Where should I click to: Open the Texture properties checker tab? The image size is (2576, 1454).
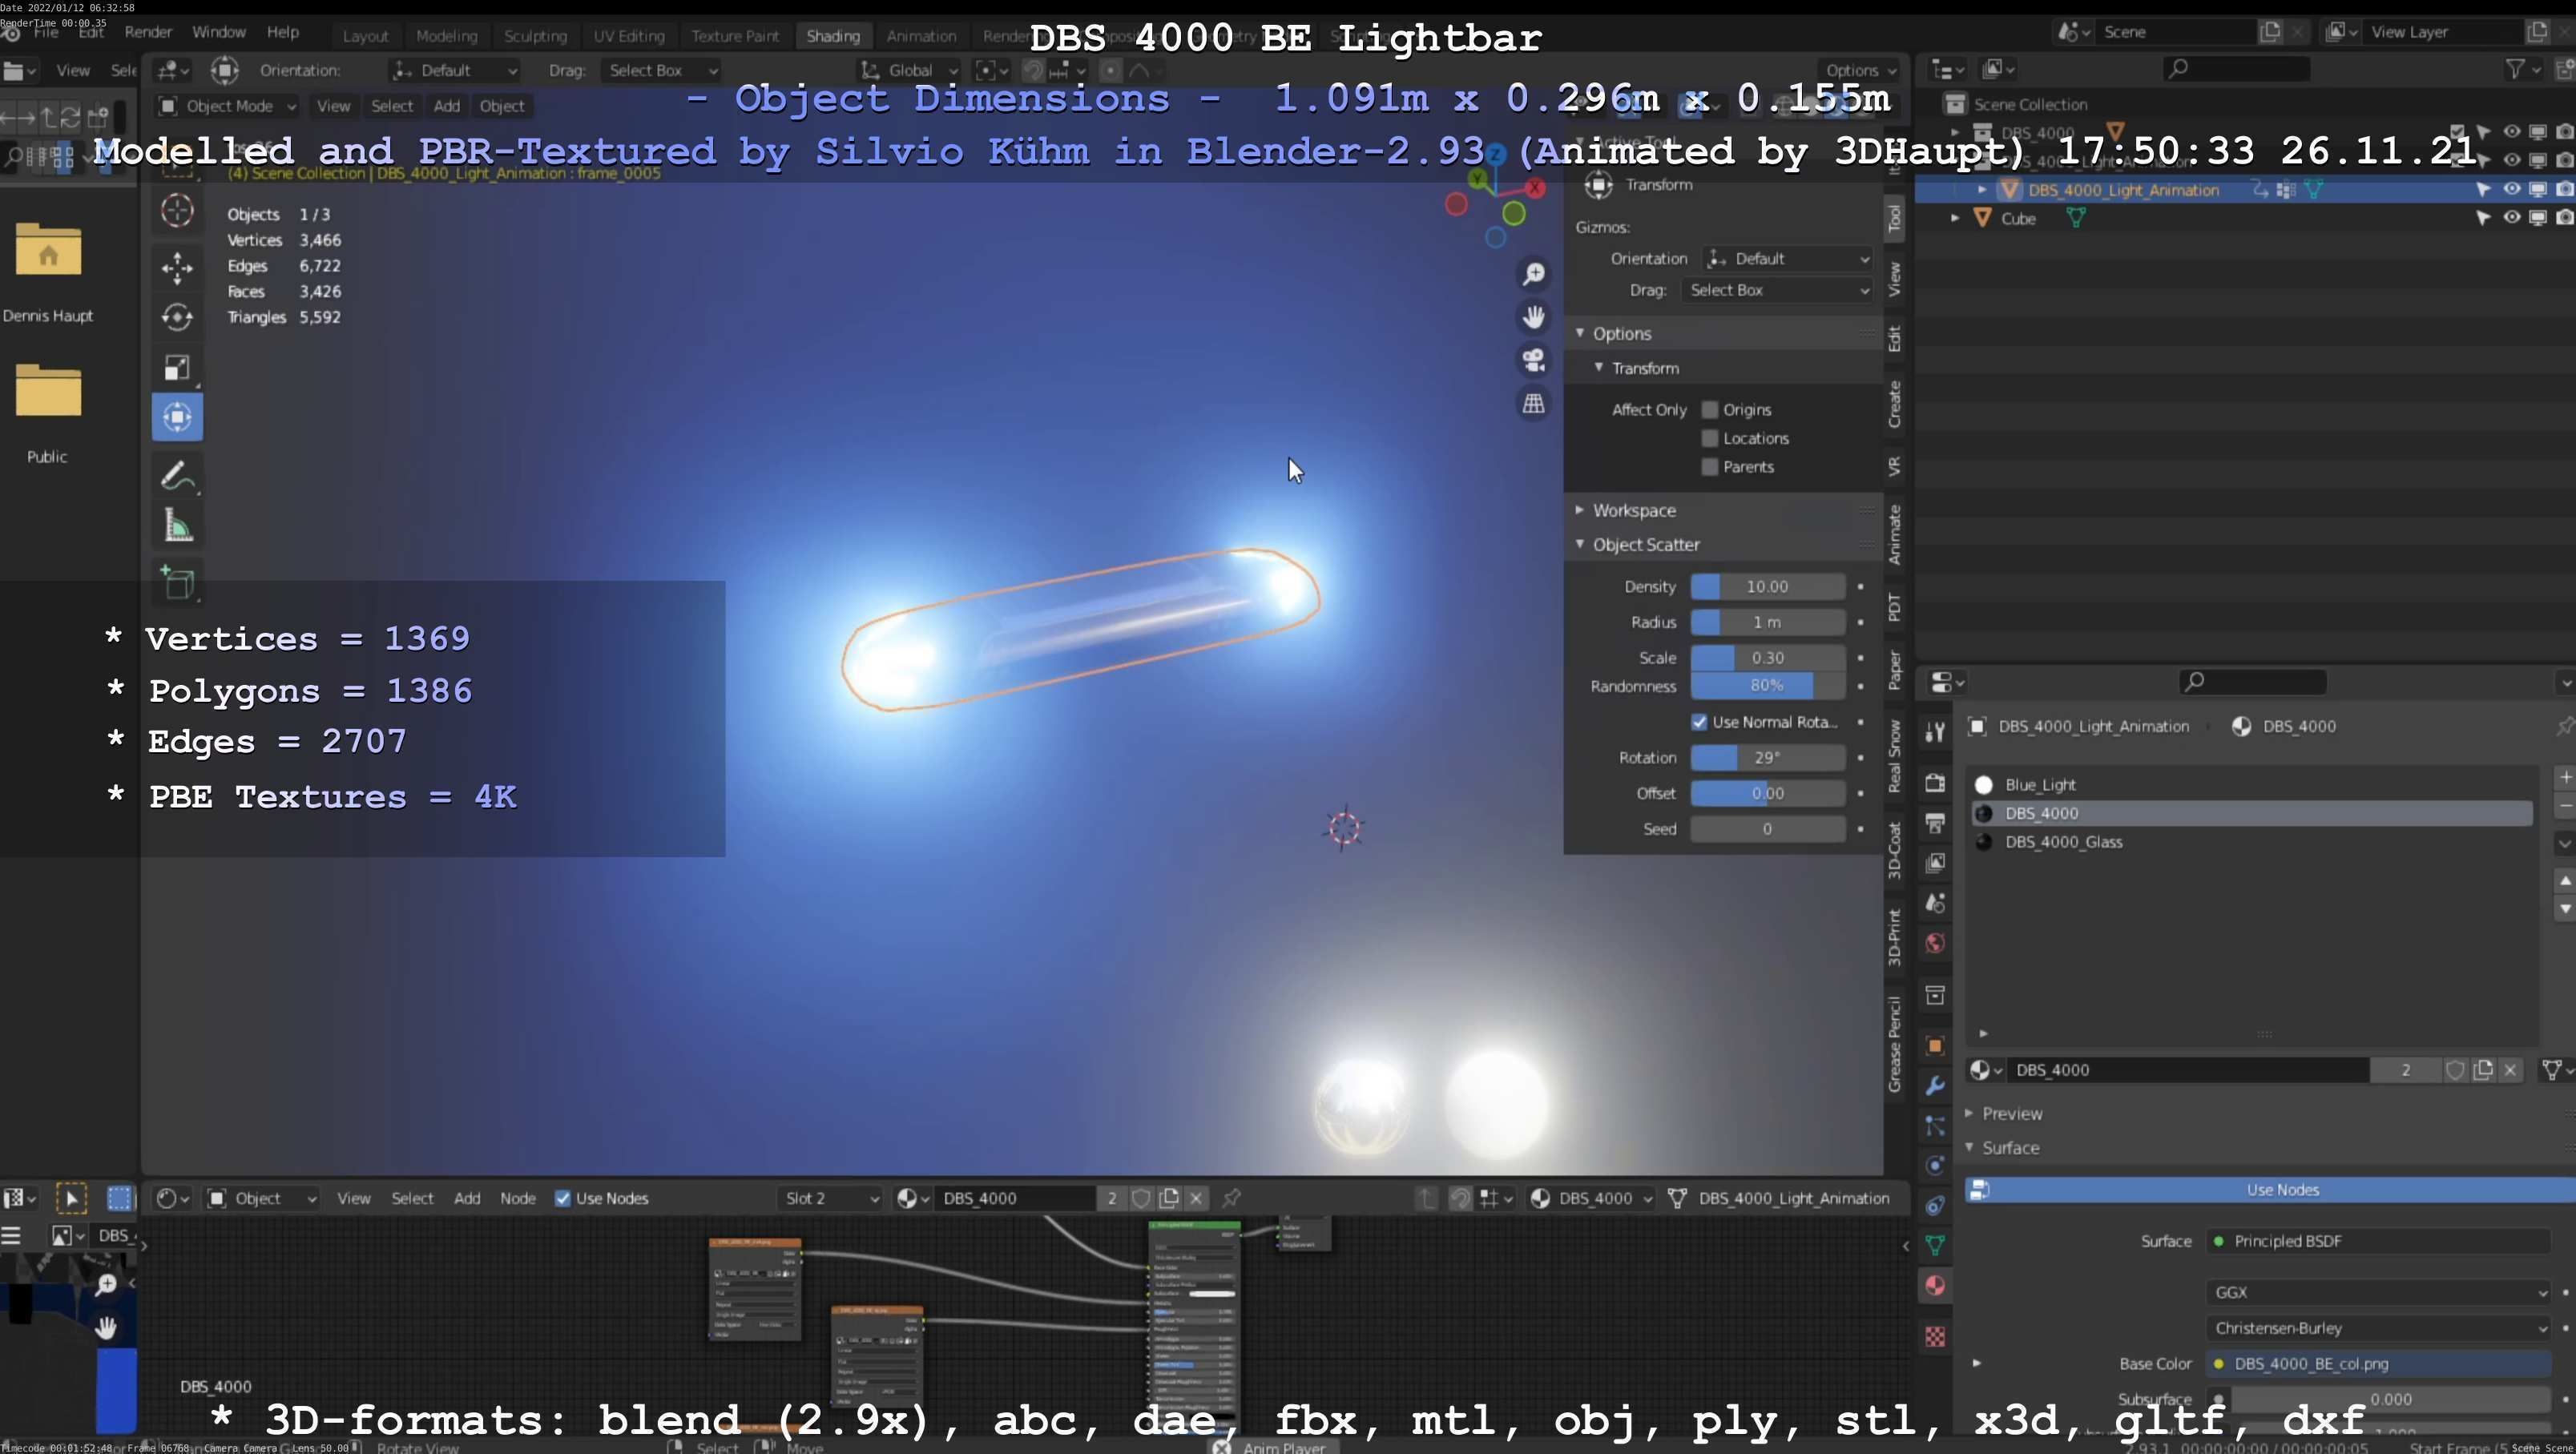click(1935, 1336)
